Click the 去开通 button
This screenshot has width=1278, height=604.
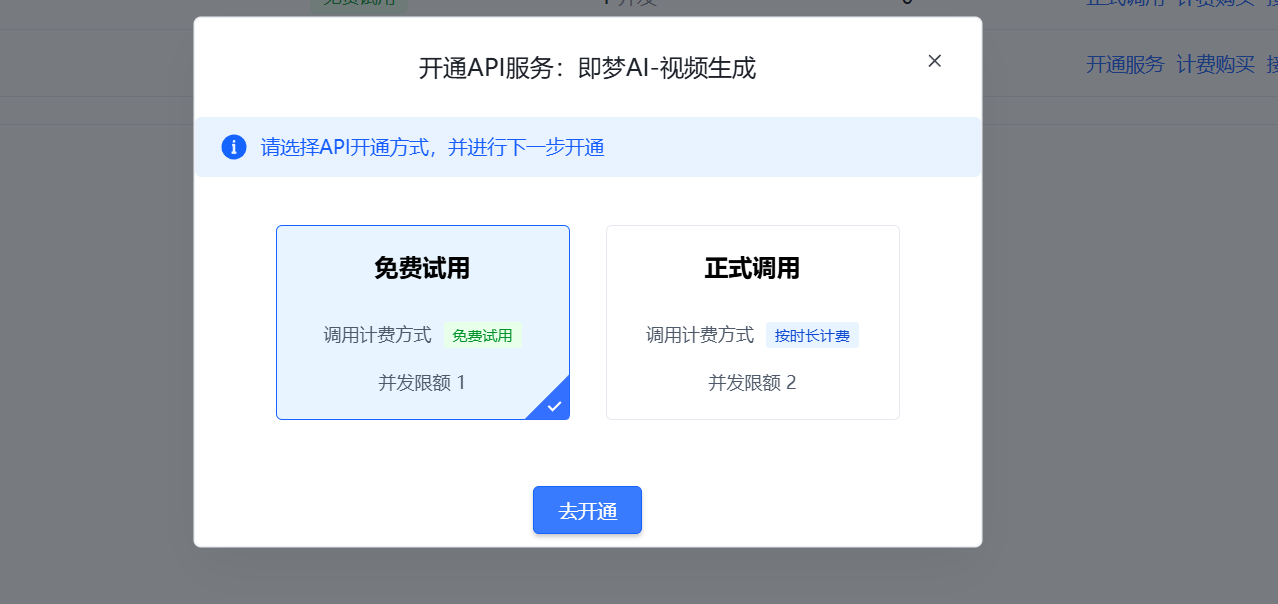[x=587, y=511]
